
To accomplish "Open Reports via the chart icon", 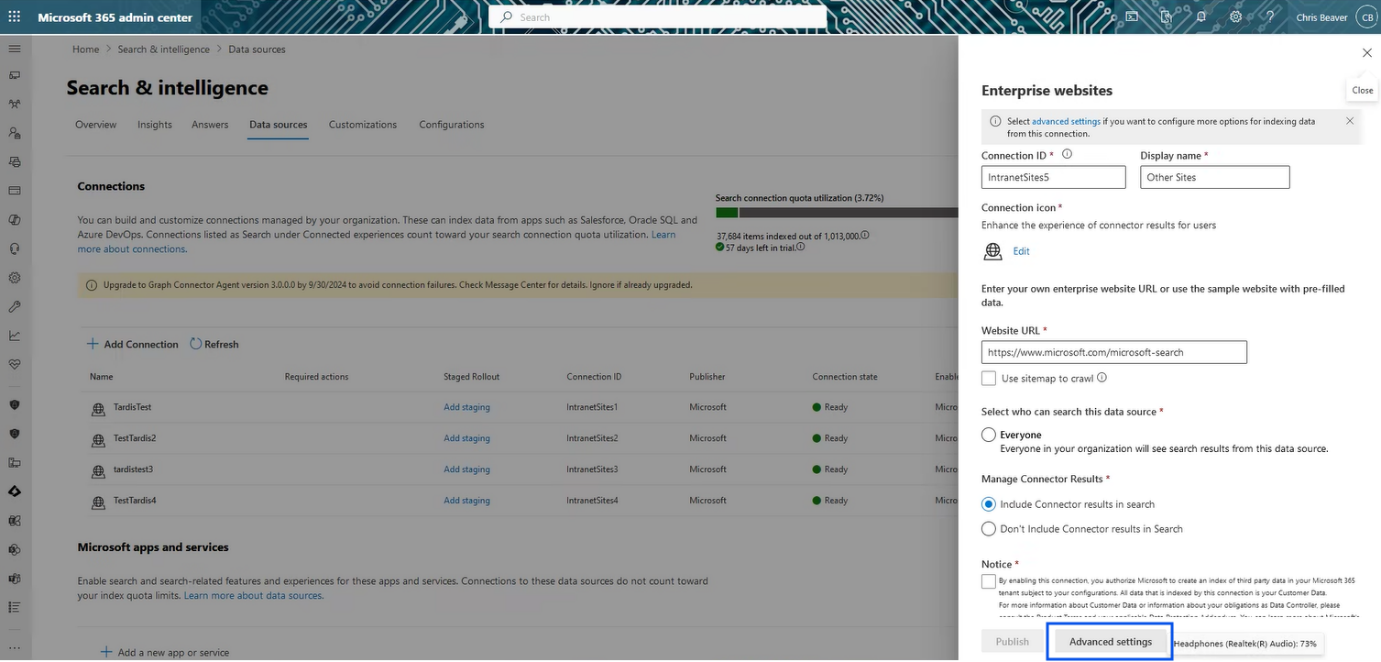I will coord(14,335).
